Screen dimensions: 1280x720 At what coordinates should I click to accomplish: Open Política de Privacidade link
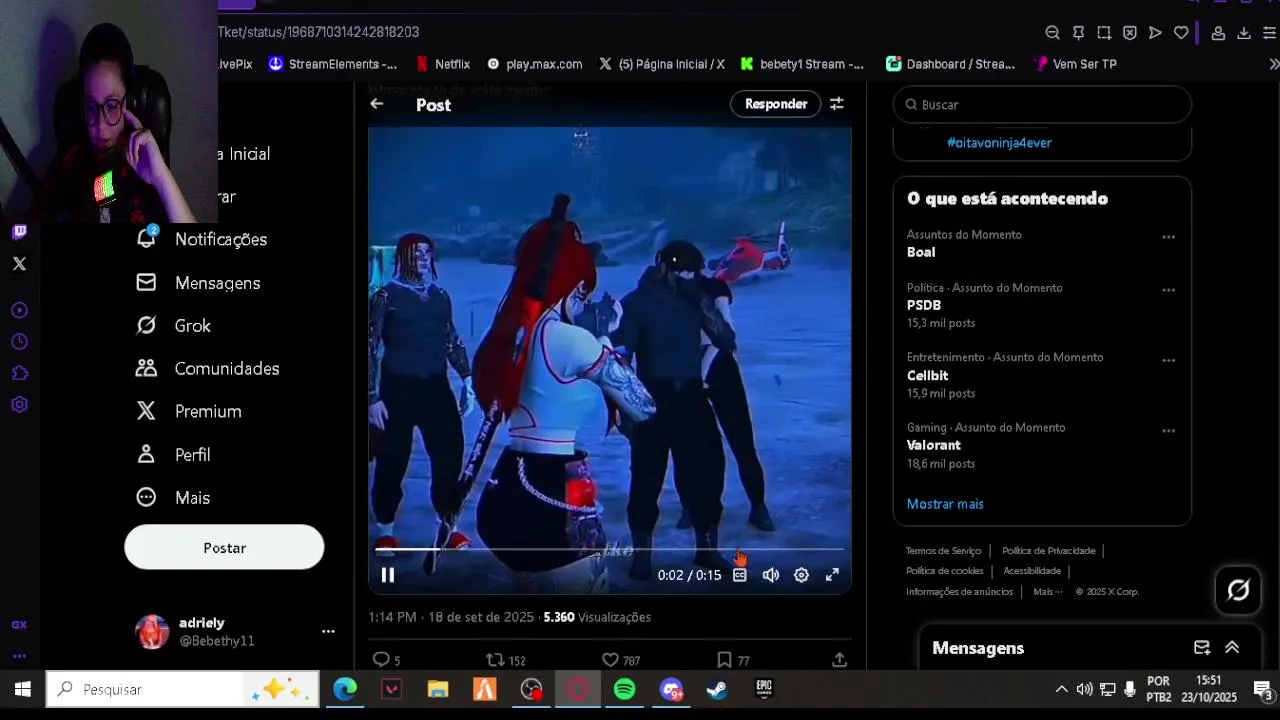tap(1048, 551)
